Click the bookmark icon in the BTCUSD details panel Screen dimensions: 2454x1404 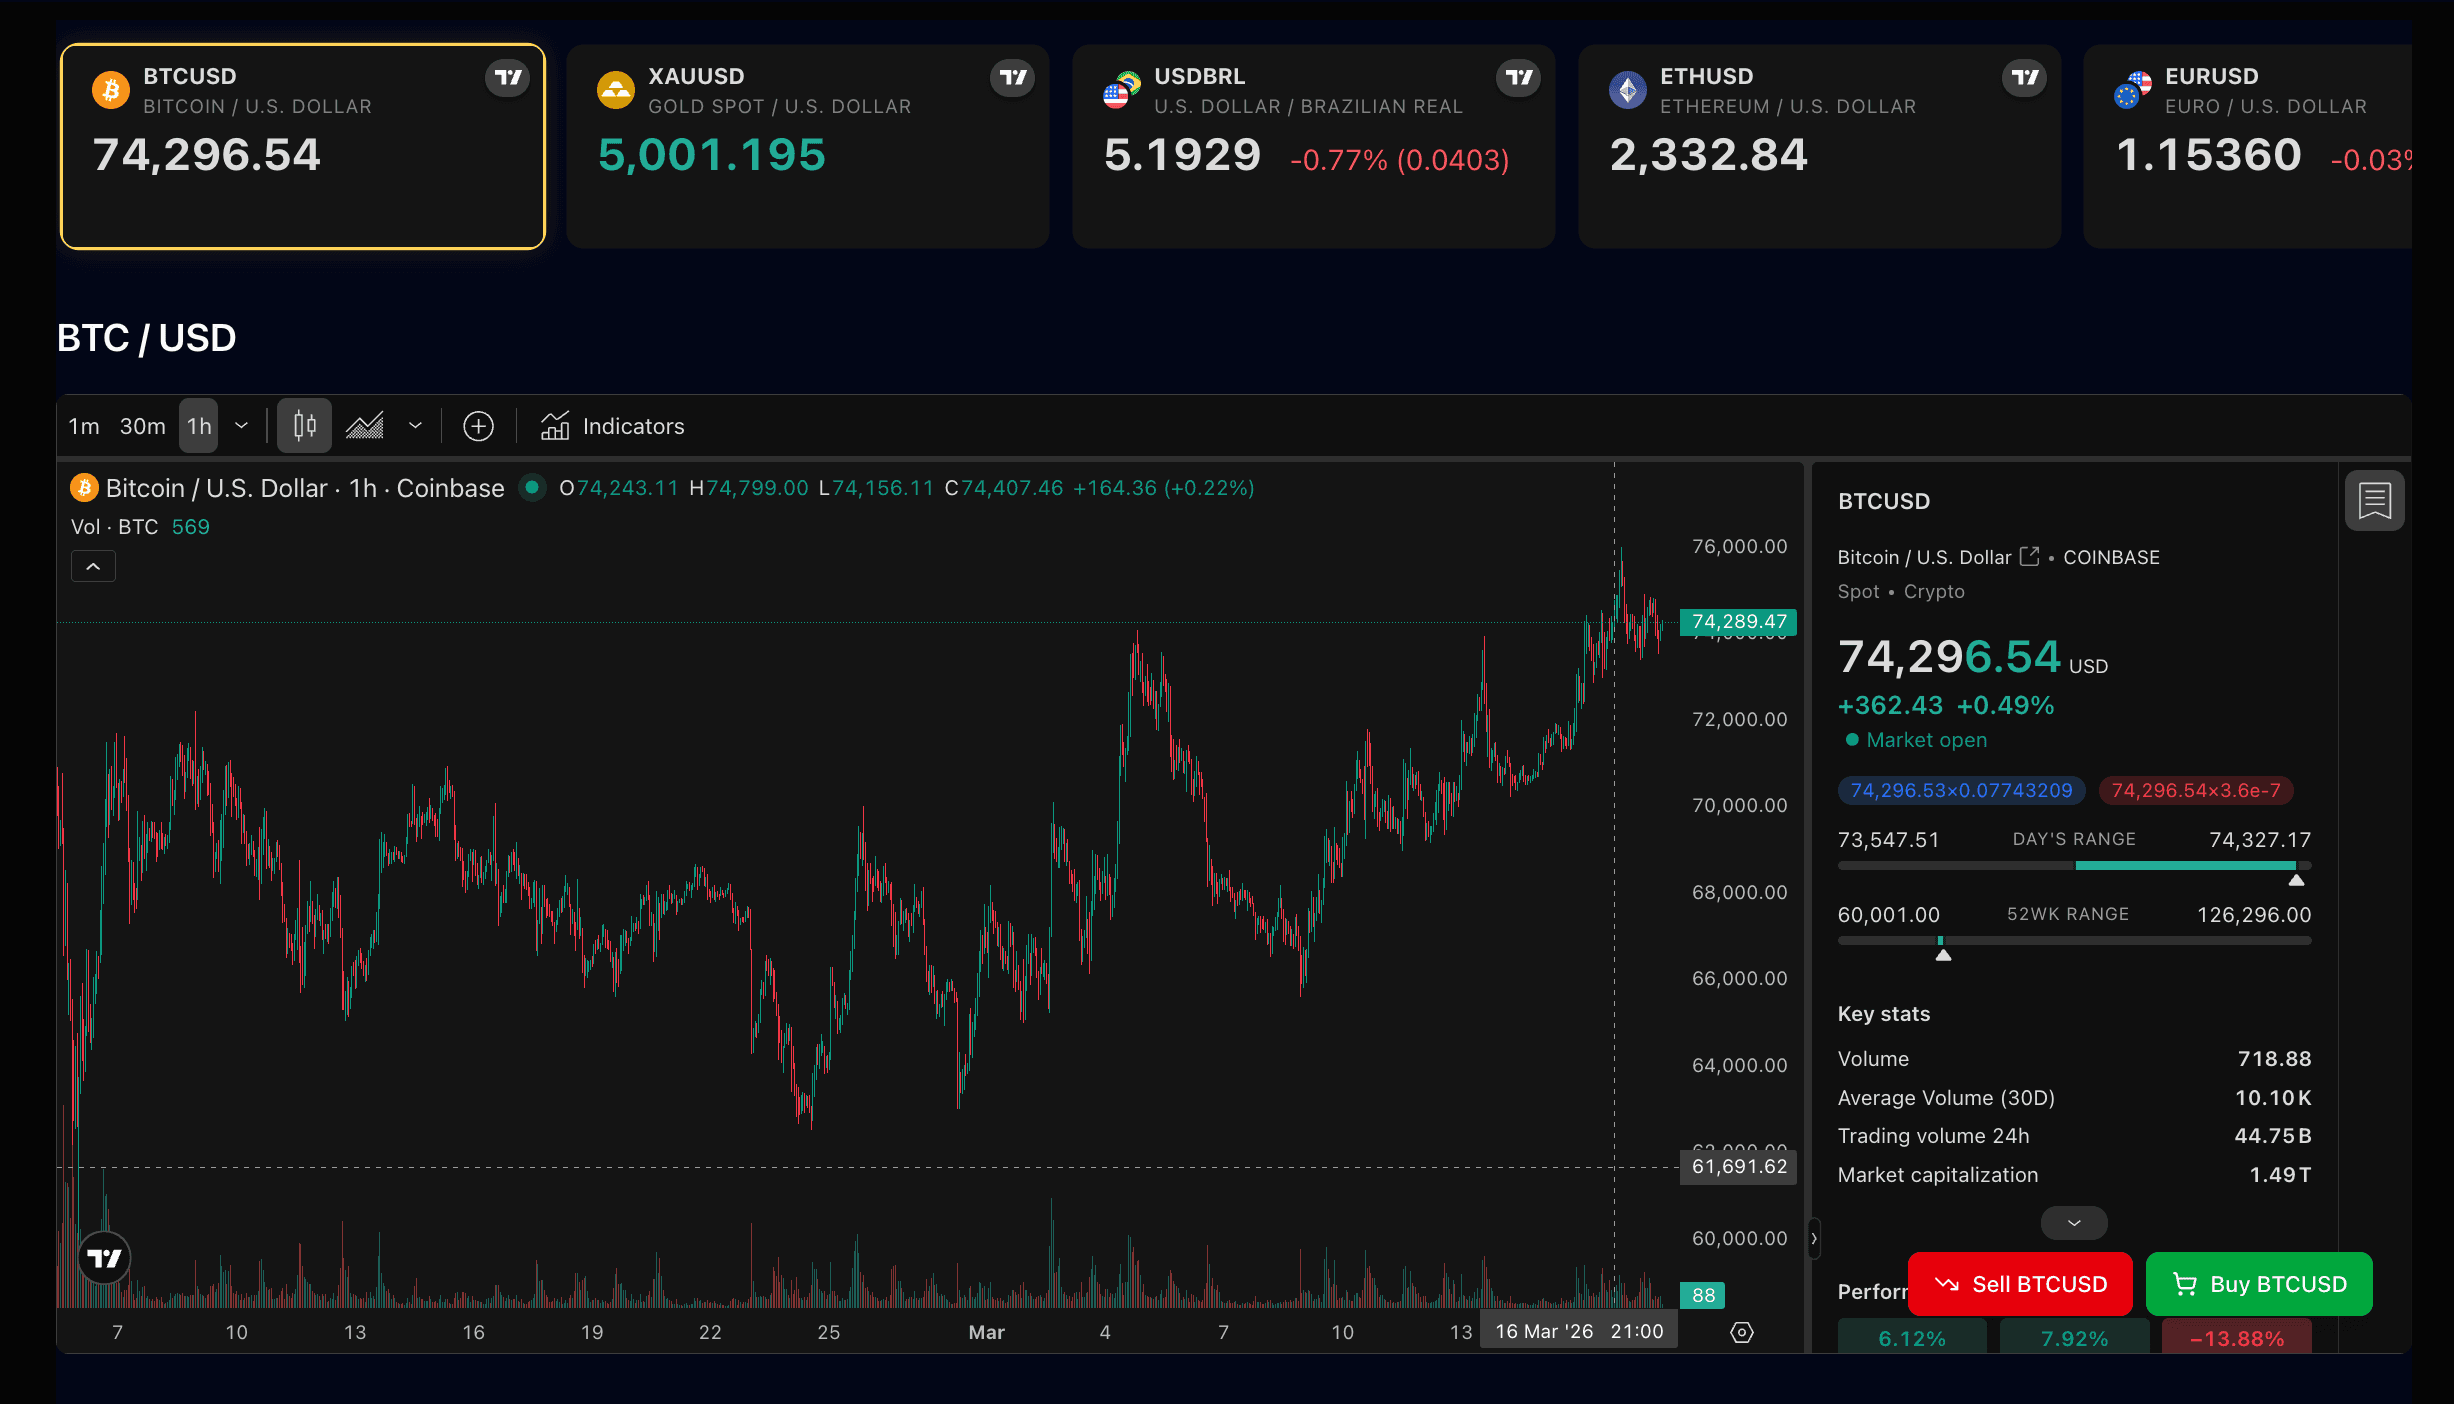tap(2374, 500)
